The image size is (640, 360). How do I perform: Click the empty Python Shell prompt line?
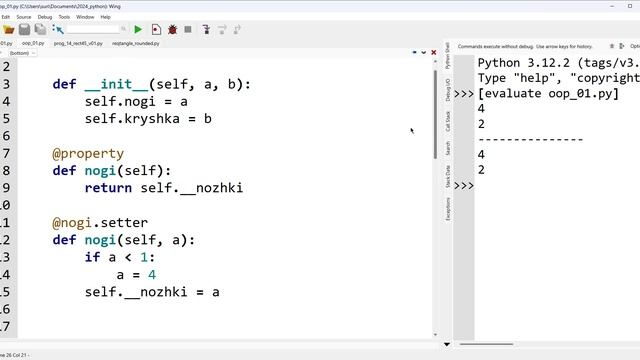click(x=558, y=186)
